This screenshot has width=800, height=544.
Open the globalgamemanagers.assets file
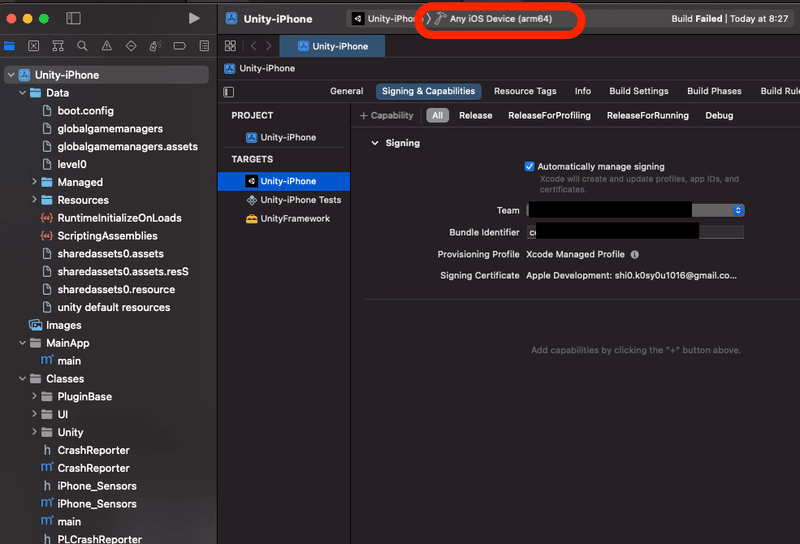tap(127, 146)
